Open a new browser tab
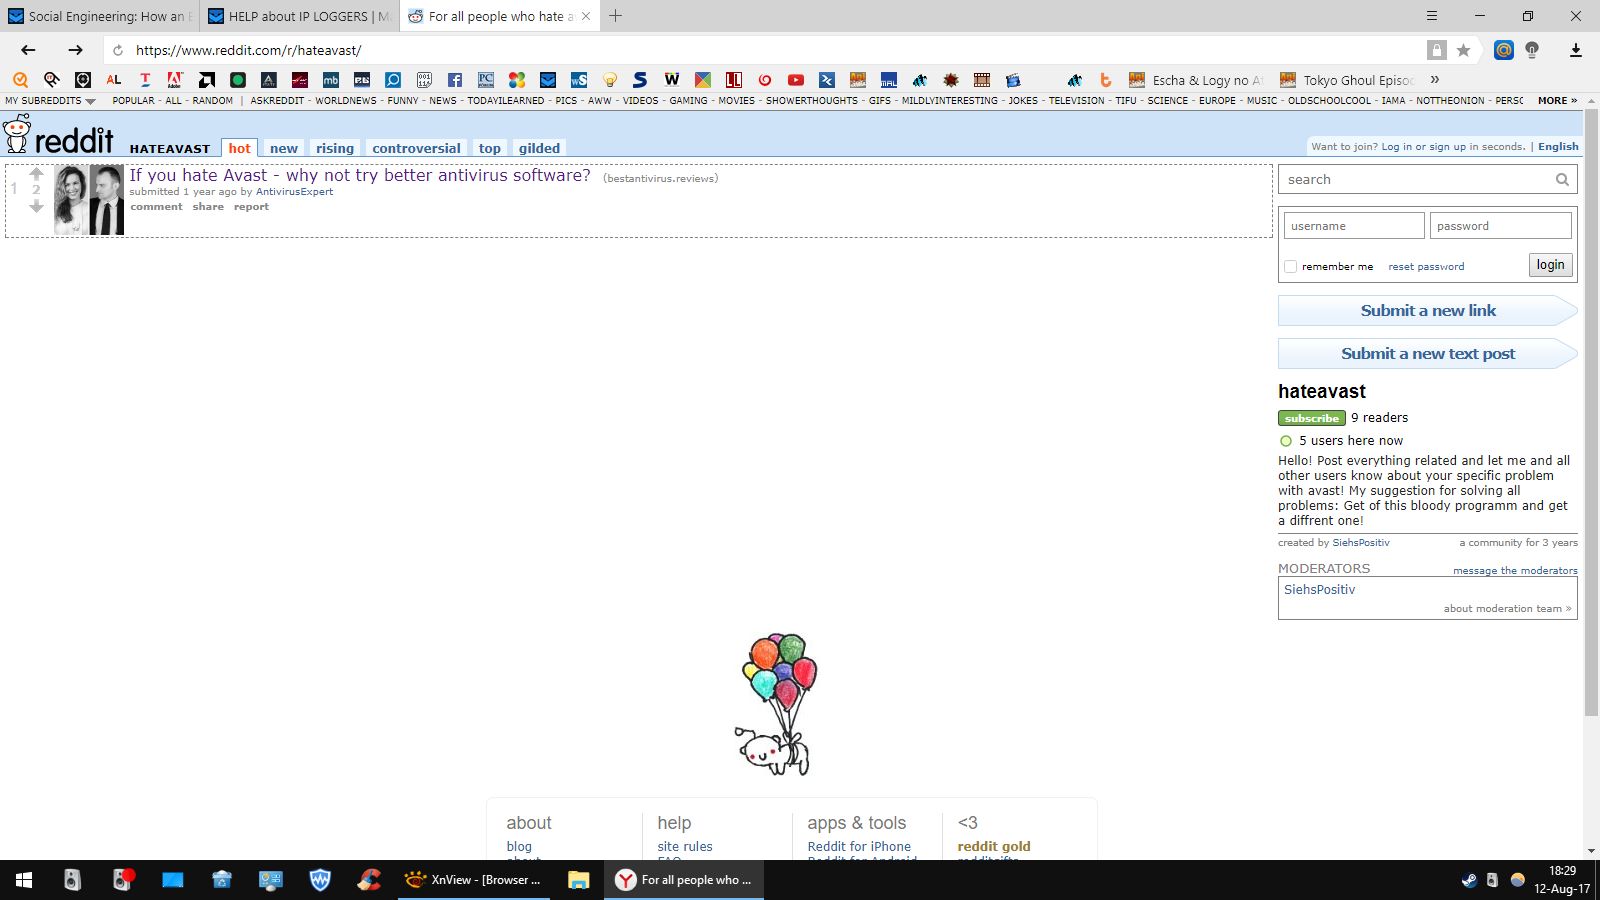 coord(615,16)
